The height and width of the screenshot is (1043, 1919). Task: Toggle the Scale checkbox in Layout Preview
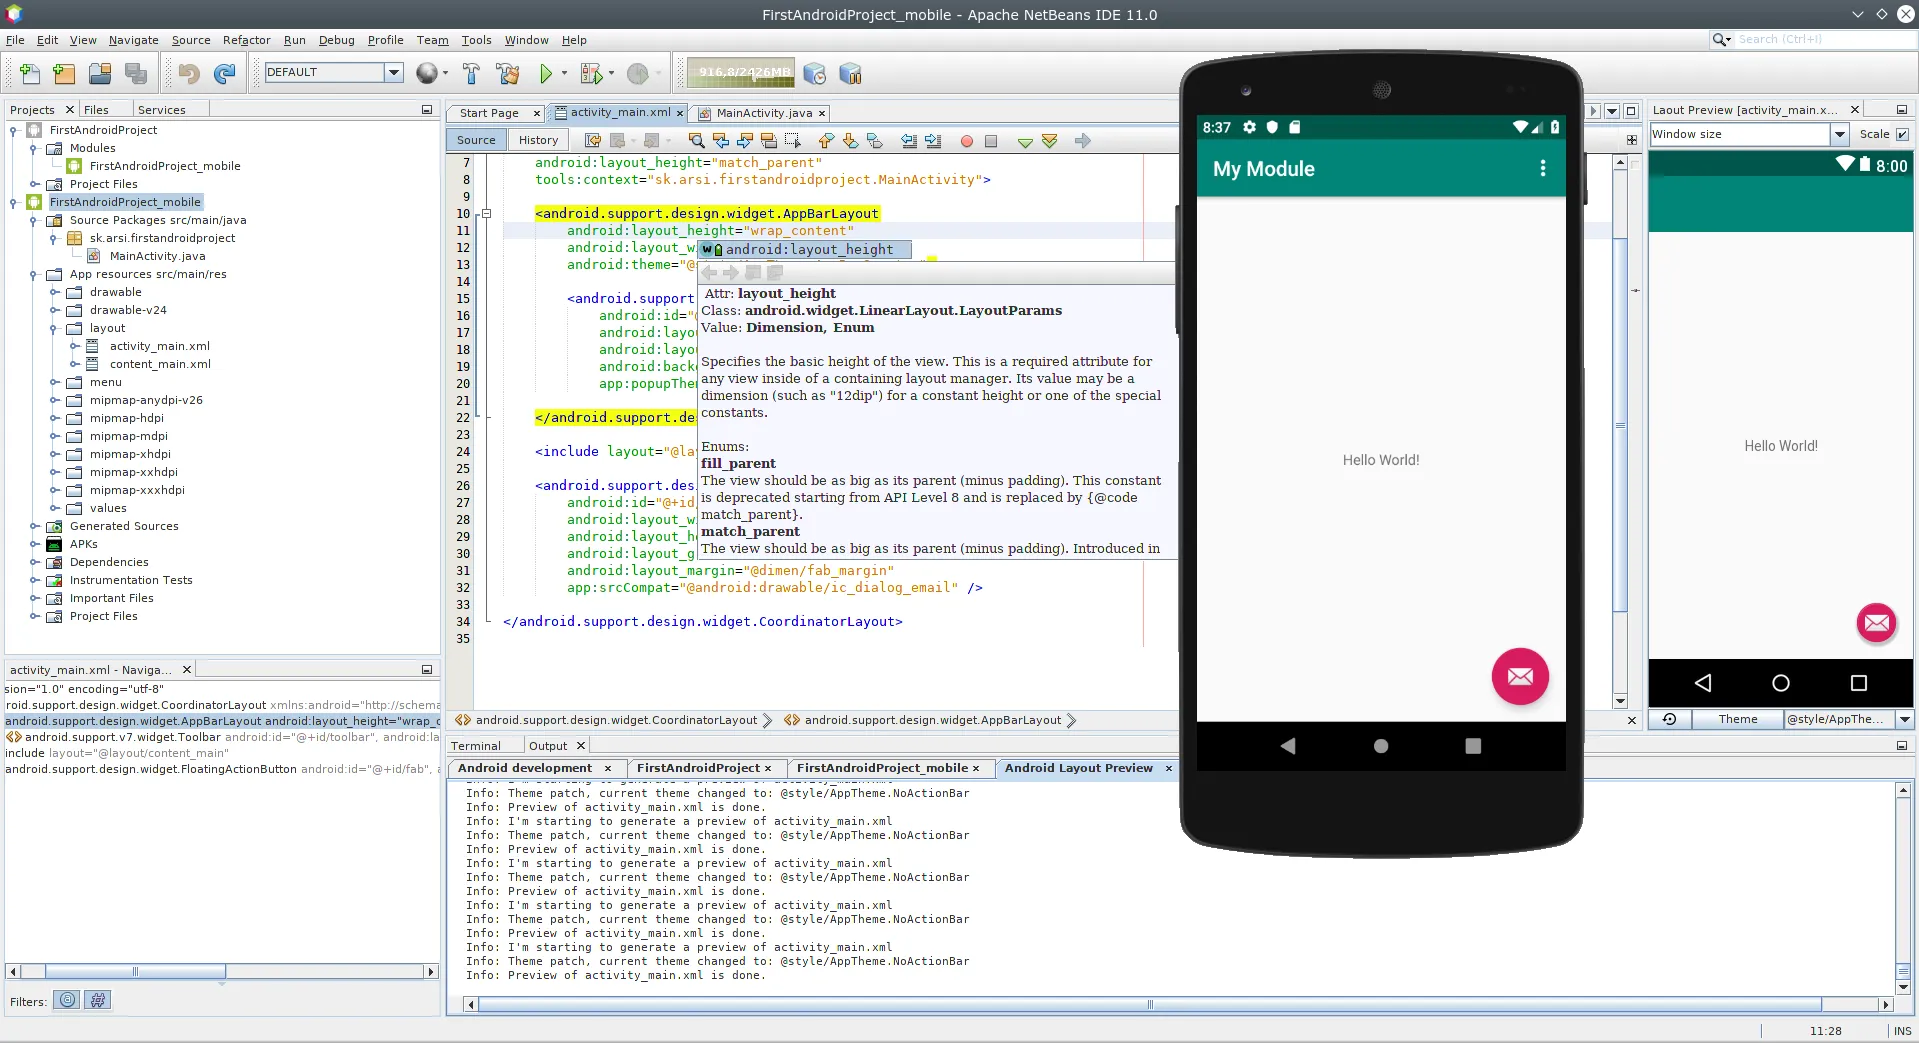[x=1903, y=134]
